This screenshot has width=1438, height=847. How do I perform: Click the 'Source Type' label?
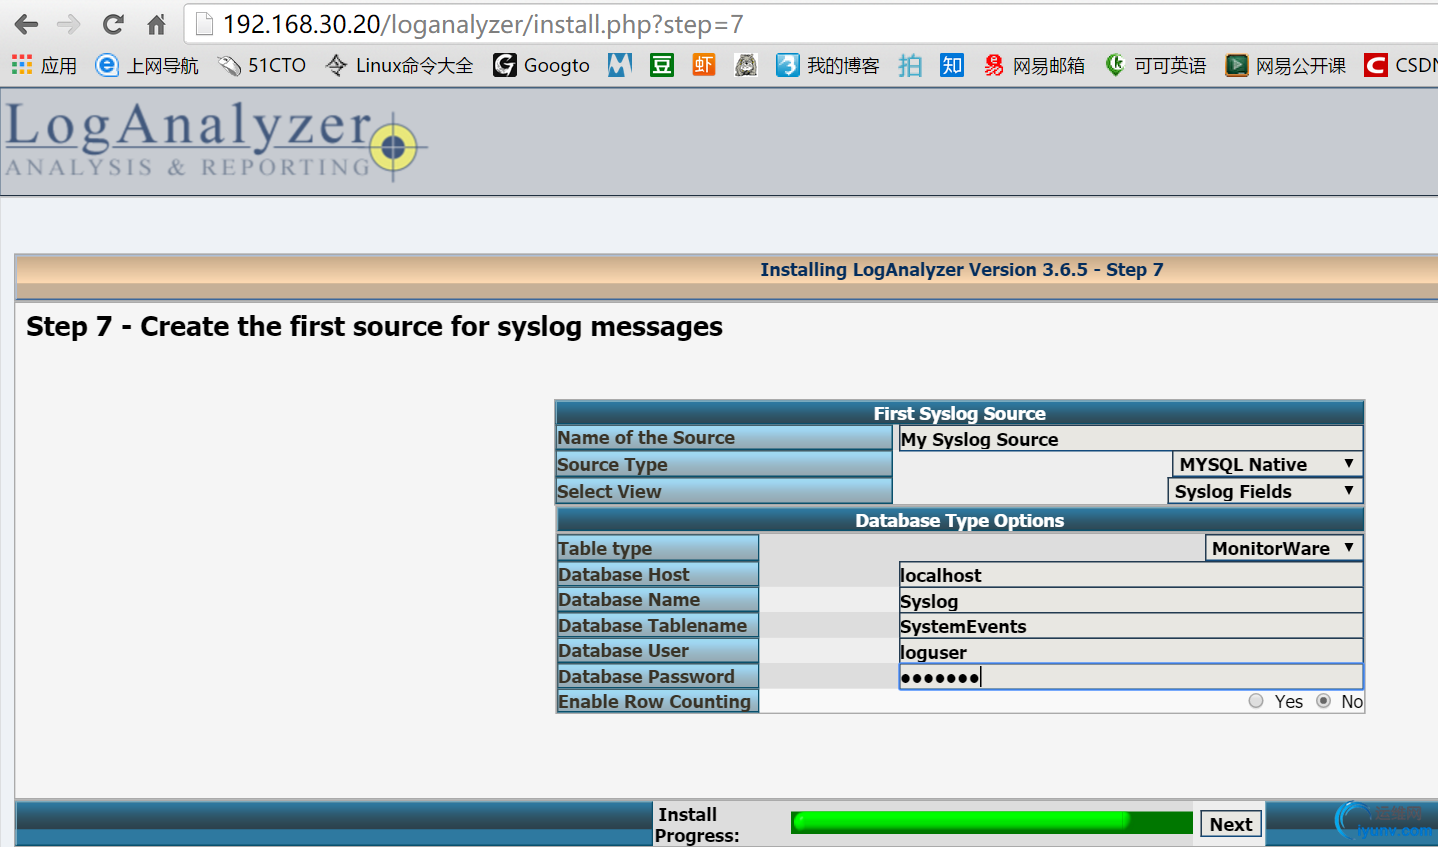pyautogui.click(x=612, y=464)
